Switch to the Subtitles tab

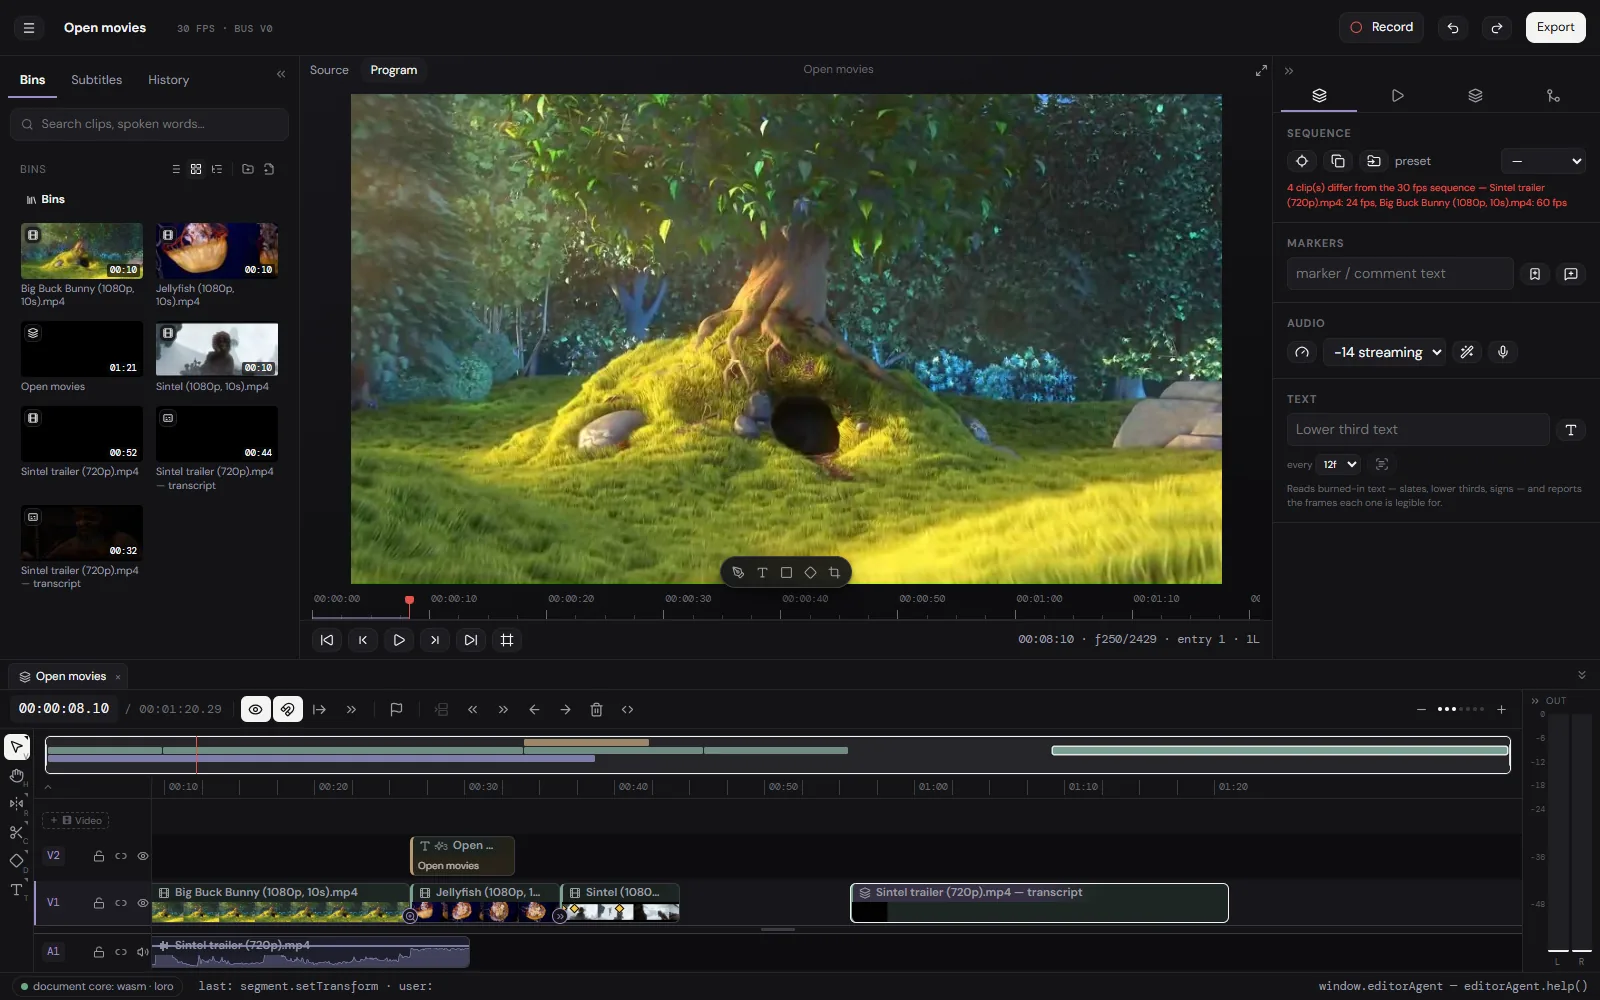[x=96, y=80]
